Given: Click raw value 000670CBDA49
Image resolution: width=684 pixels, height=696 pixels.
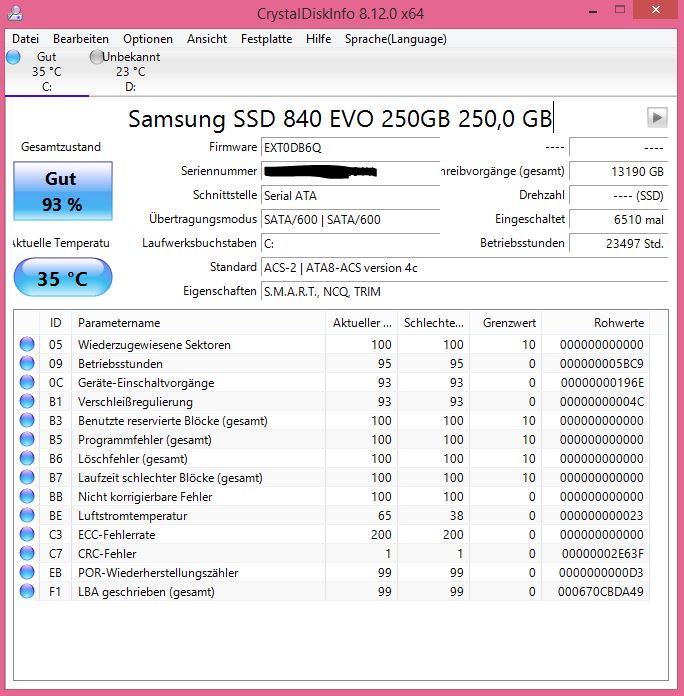Looking at the screenshot, I should coord(601,592).
